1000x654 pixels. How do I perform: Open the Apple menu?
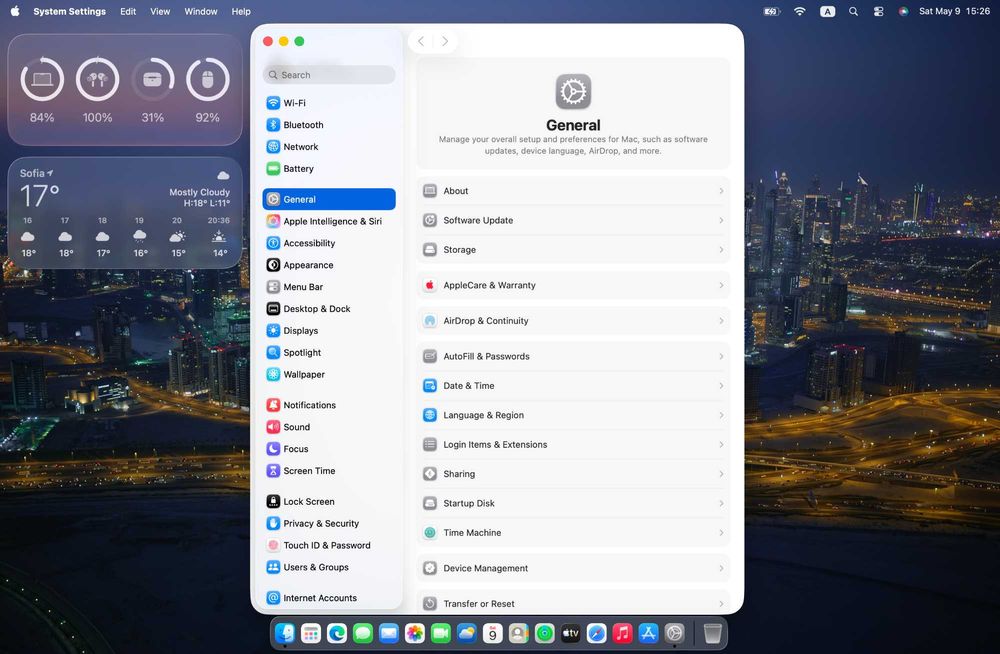15,11
